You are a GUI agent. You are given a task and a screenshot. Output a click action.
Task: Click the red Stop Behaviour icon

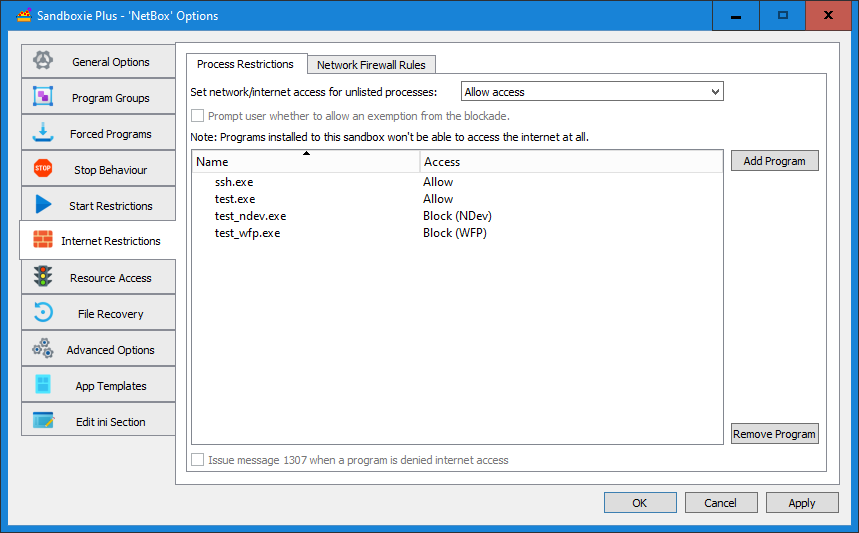[43, 169]
